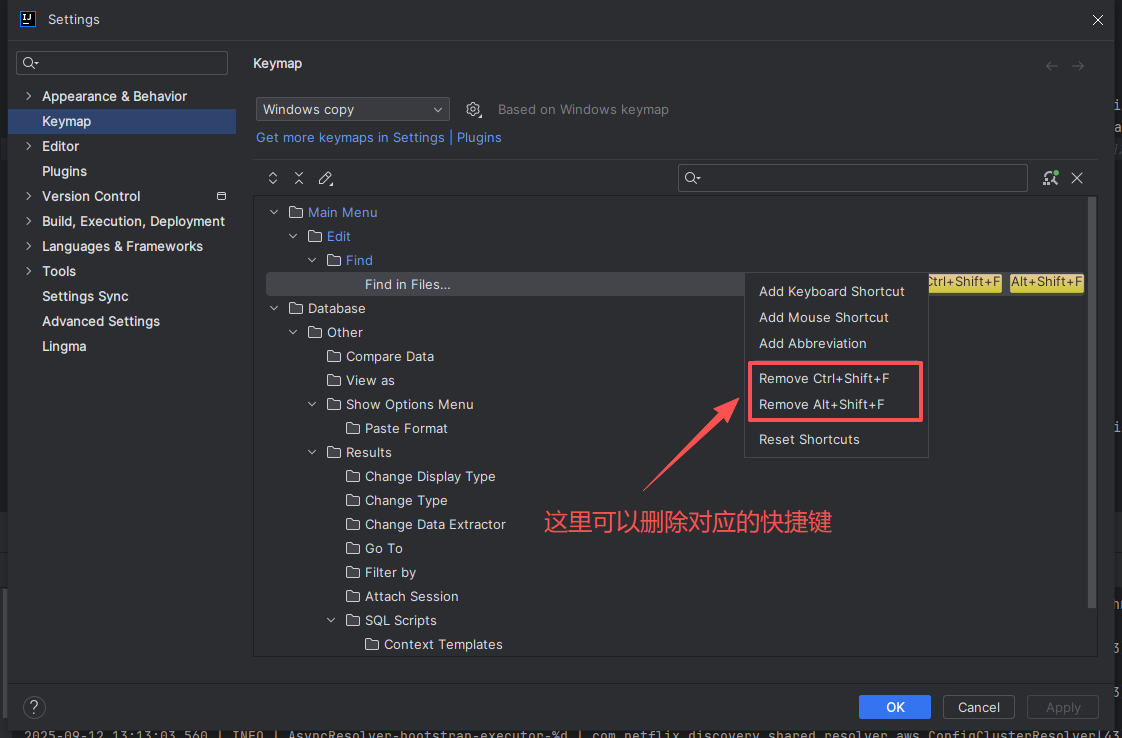Expand Build, Execution, Deployment section
Viewport: 1122px width, 738px height.
point(29,221)
